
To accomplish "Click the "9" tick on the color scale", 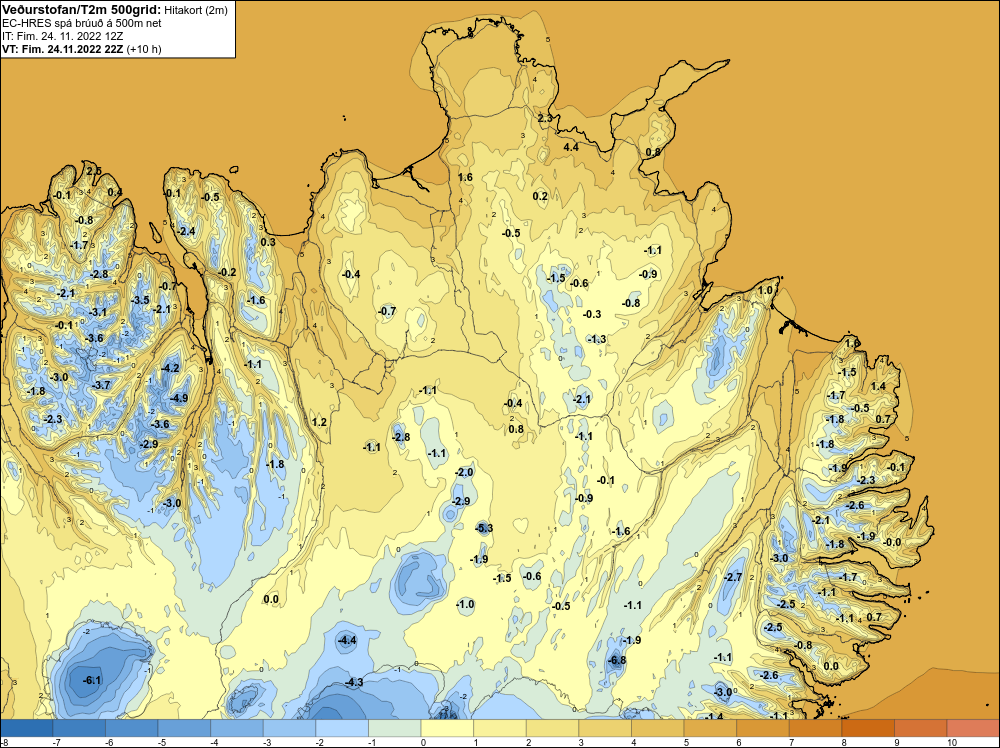I will point(897,742).
